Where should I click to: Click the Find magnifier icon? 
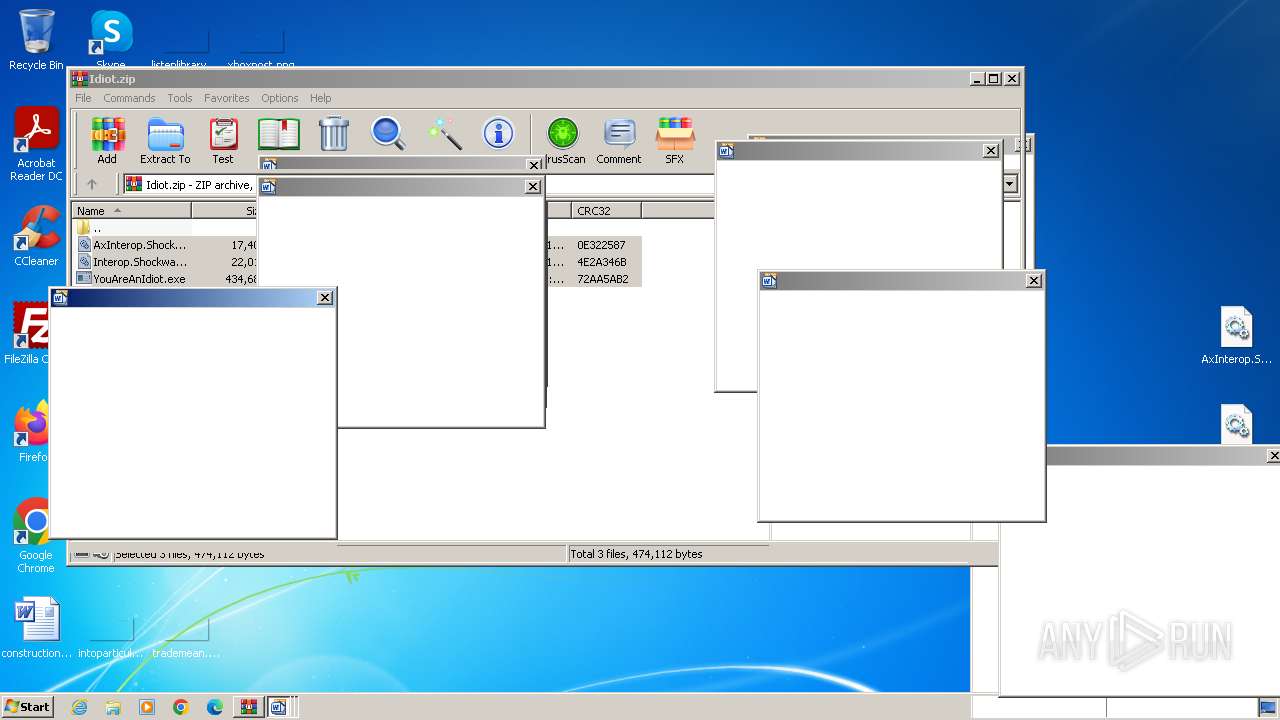click(x=388, y=134)
